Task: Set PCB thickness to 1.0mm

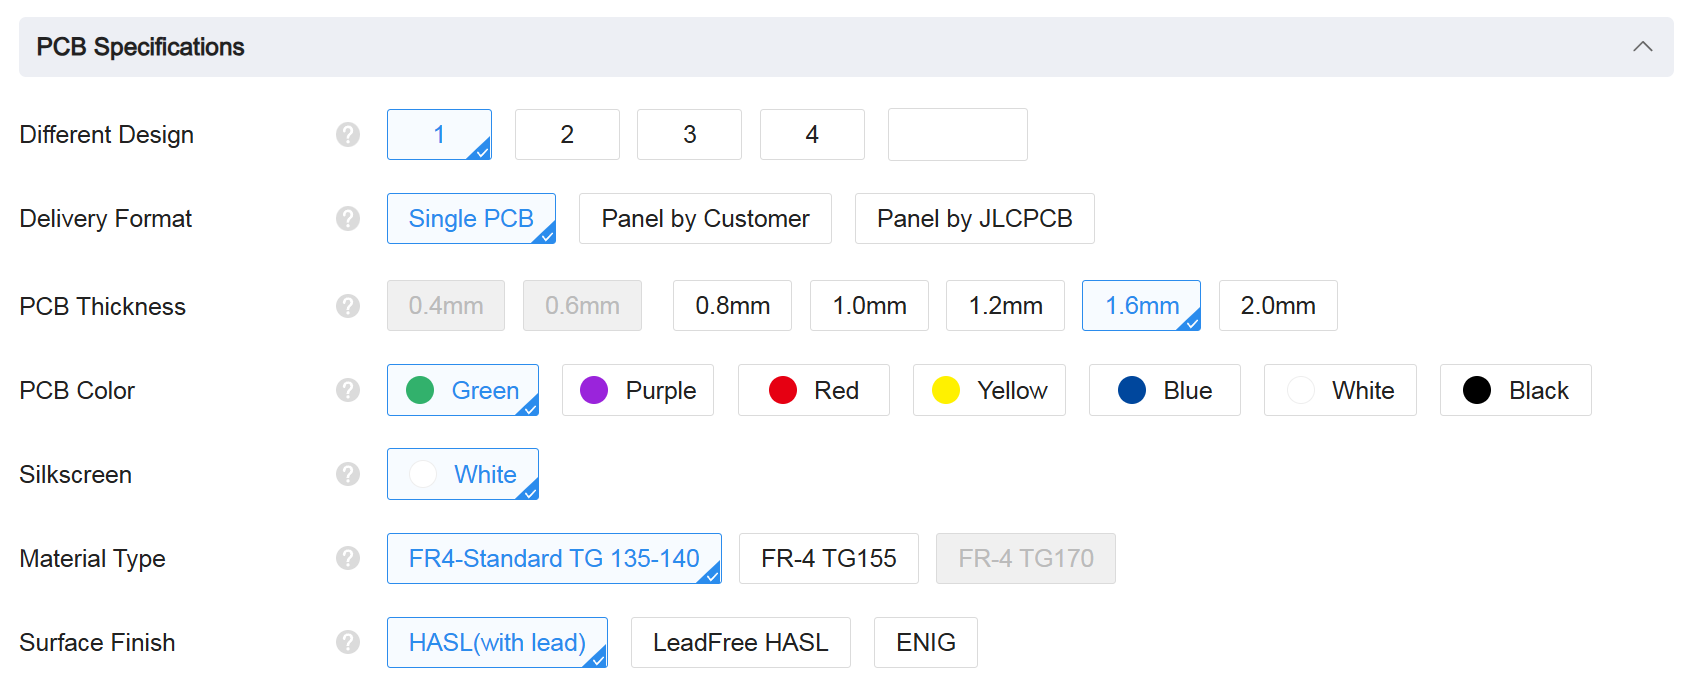Action: [869, 305]
